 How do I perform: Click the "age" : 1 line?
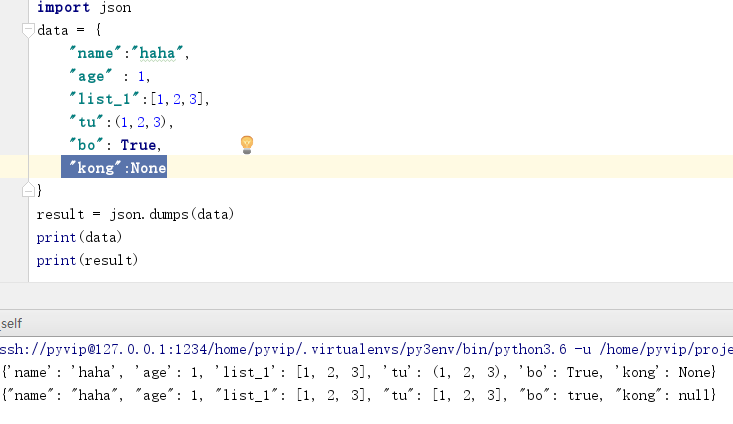coord(109,76)
